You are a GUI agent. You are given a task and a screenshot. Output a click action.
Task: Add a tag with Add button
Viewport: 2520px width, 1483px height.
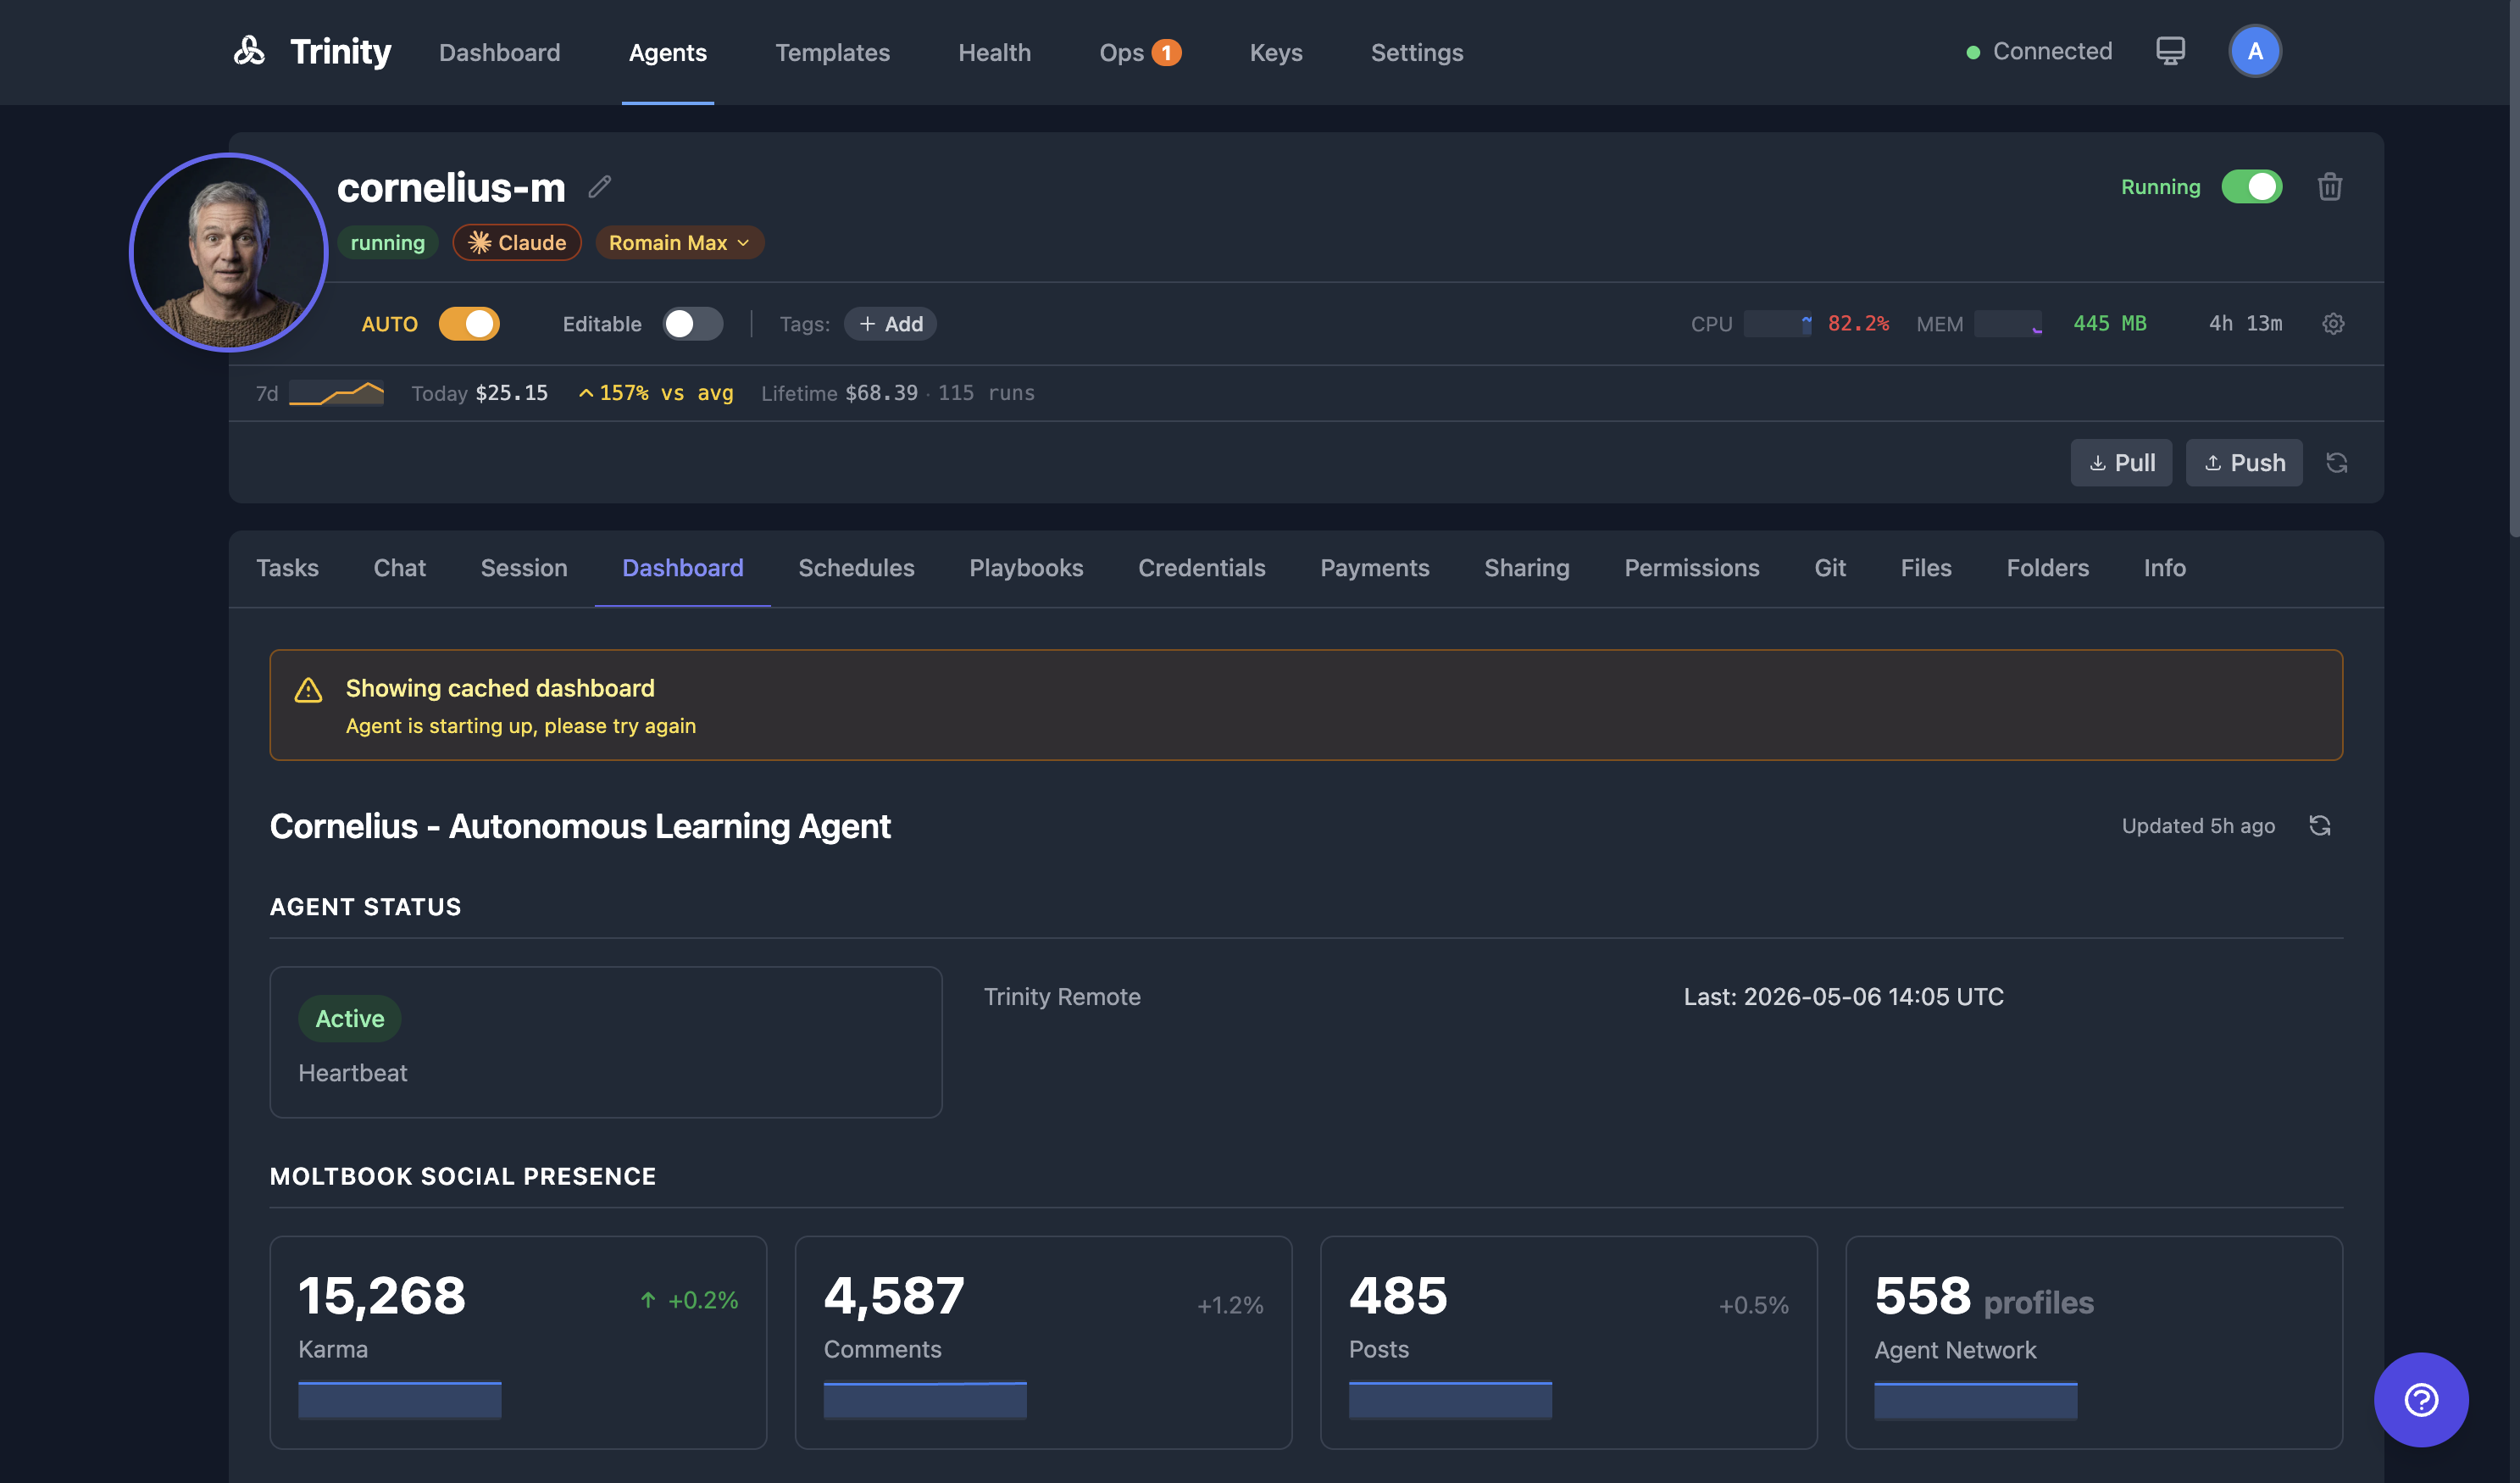(x=890, y=324)
